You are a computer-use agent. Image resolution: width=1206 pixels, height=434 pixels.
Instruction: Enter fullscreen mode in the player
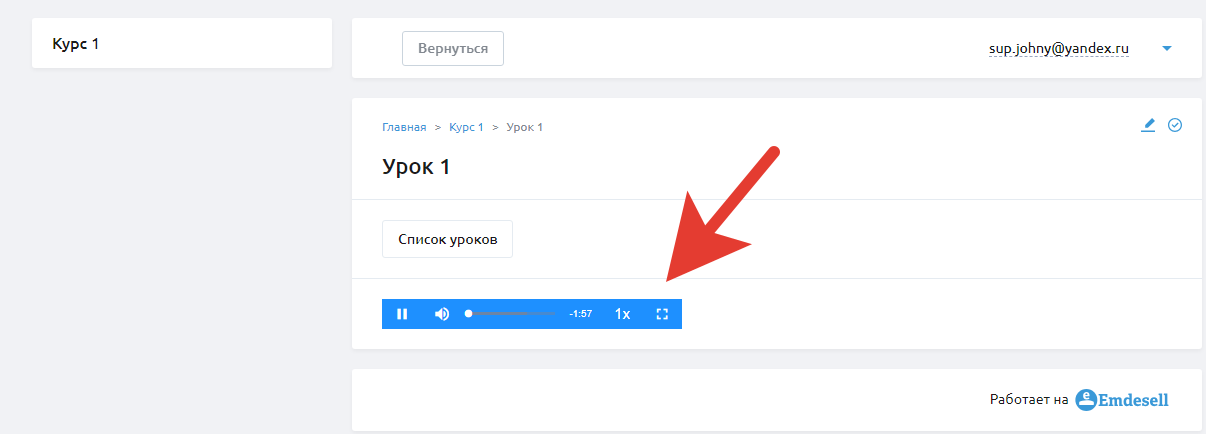661,314
